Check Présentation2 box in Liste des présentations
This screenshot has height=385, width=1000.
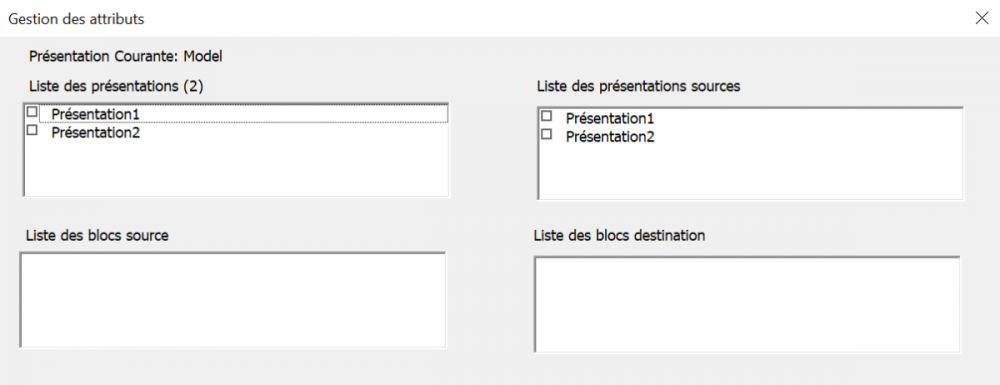pyautogui.click(x=32, y=130)
